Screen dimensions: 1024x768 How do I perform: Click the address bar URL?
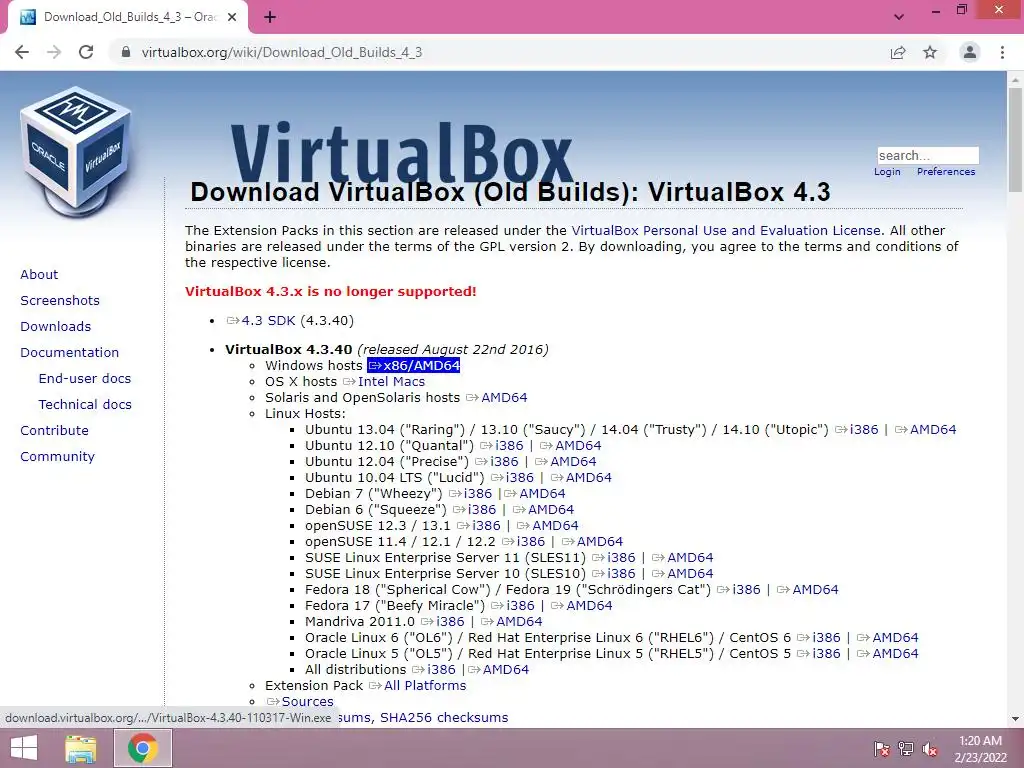point(281,52)
